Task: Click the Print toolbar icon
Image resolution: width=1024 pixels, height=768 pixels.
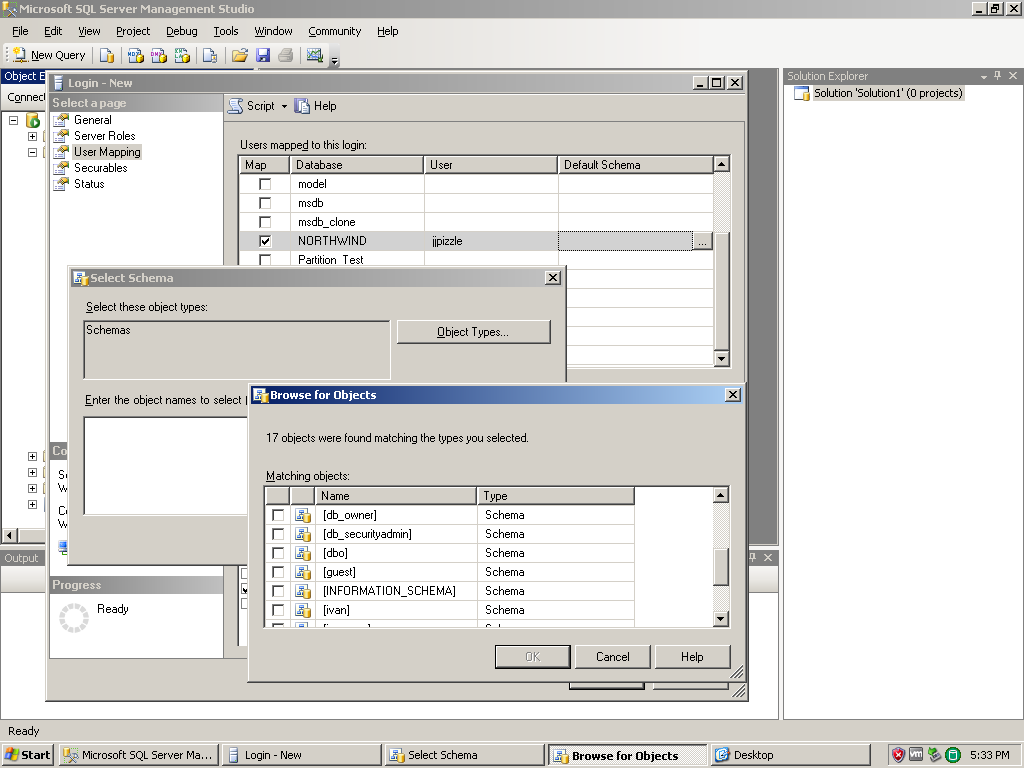Action: coord(285,56)
